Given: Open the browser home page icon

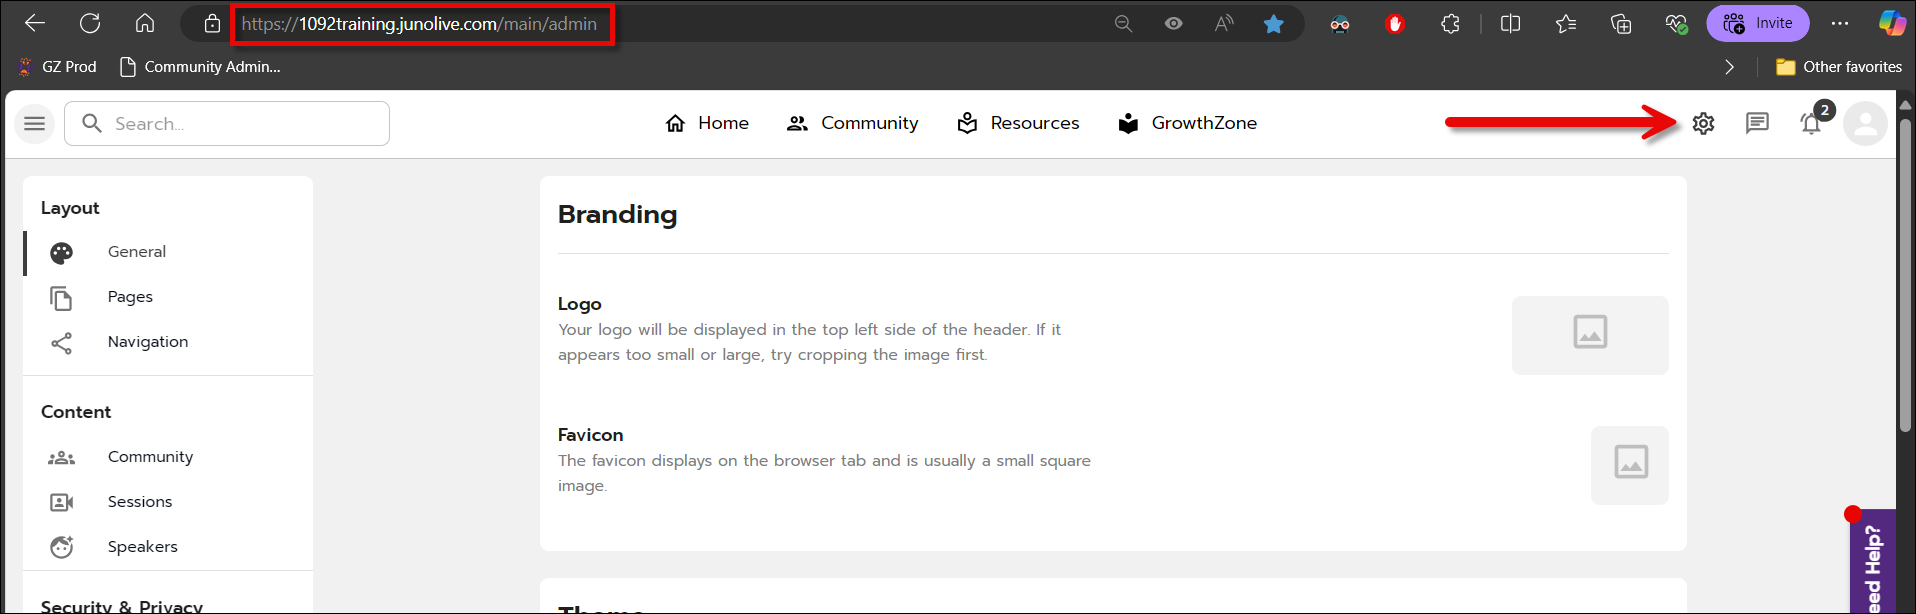Looking at the screenshot, I should tap(145, 23).
